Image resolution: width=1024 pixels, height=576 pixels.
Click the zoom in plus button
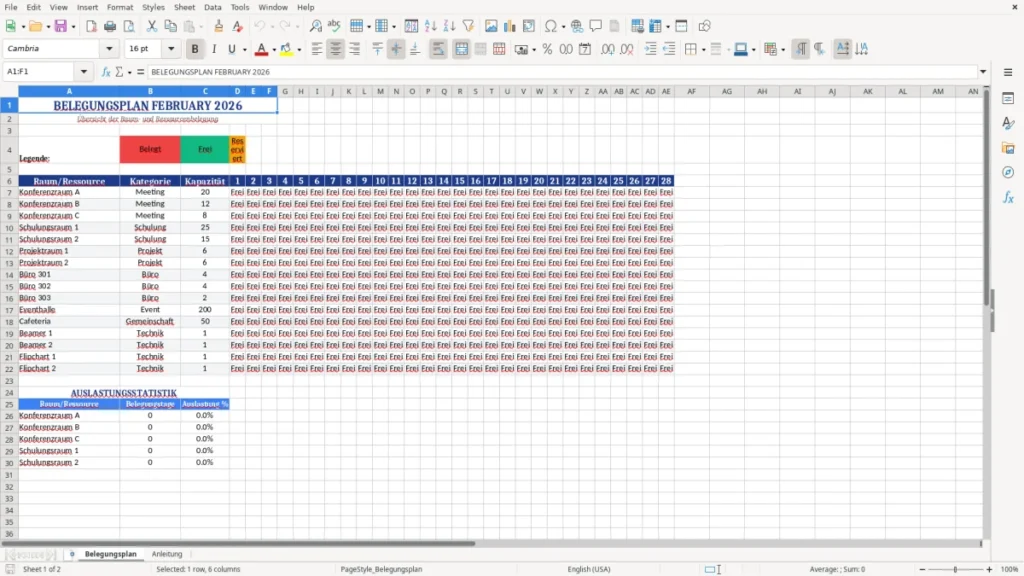pos(989,569)
